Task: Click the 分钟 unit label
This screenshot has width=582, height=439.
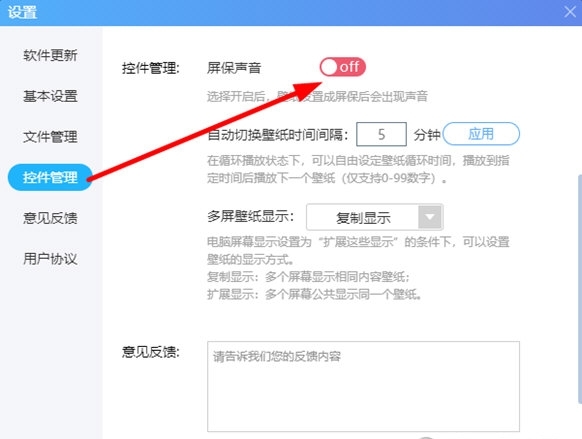Action: click(427, 135)
